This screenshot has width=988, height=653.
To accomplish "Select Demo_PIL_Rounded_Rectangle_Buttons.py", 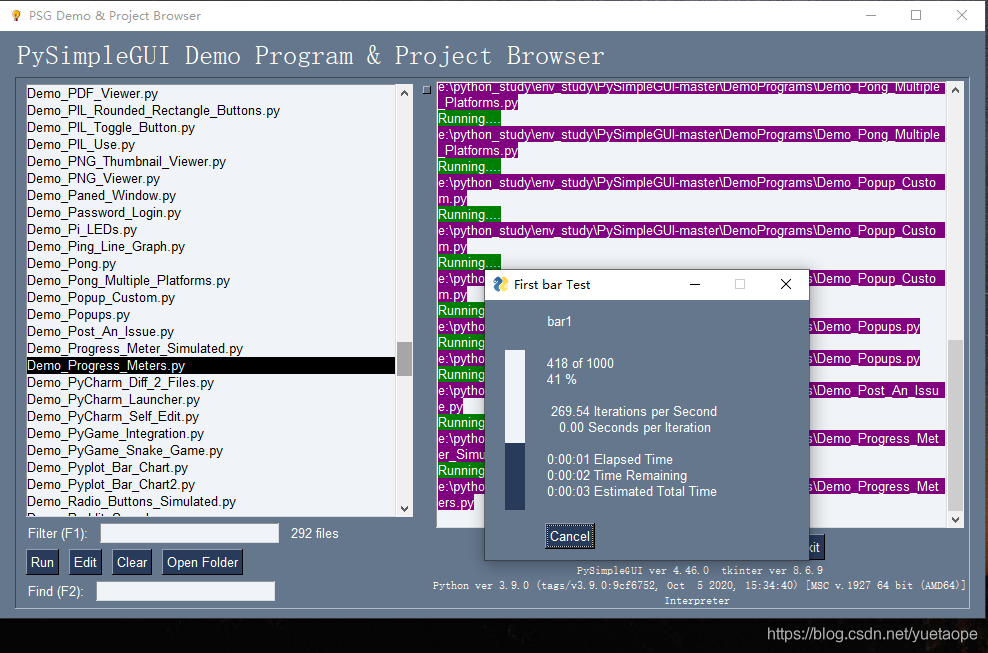I will pyautogui.click(x=210, y=110).
